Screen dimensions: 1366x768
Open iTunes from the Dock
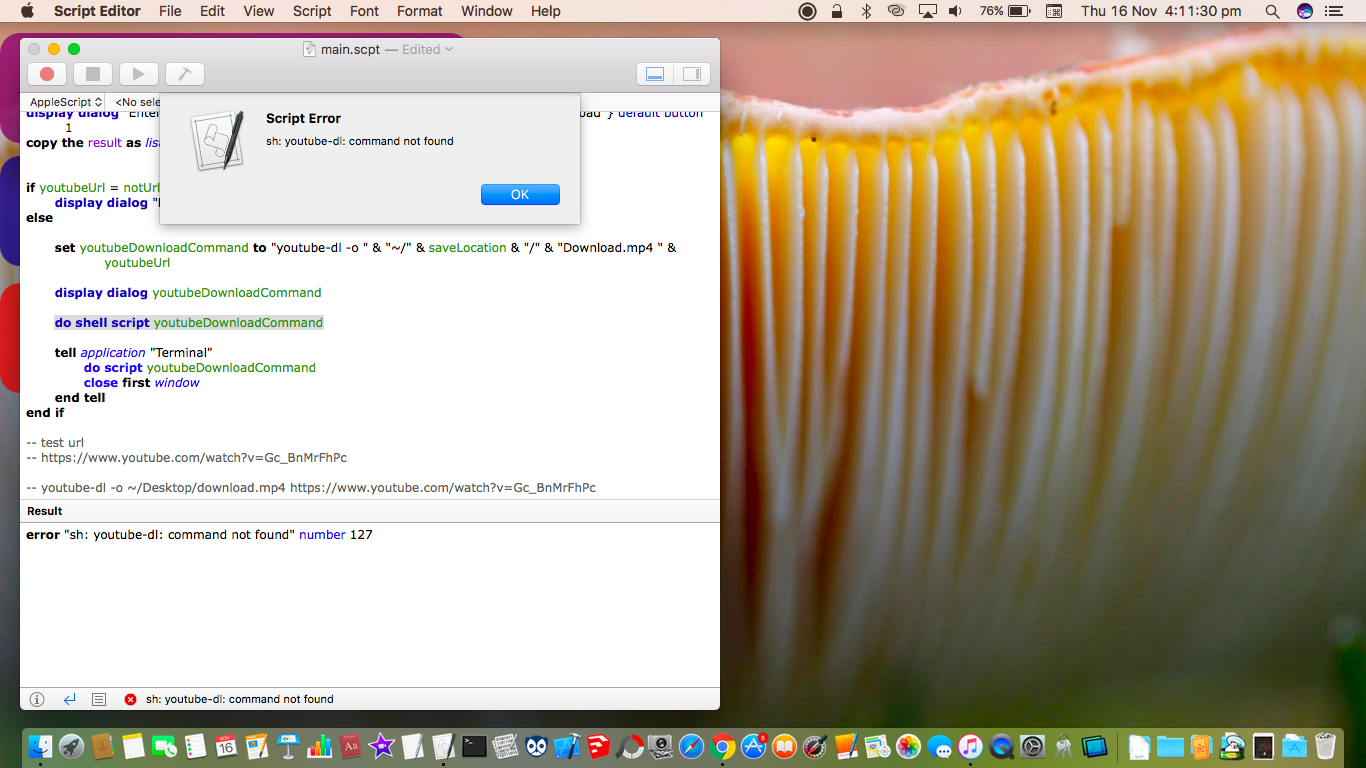tap(970, 746)
